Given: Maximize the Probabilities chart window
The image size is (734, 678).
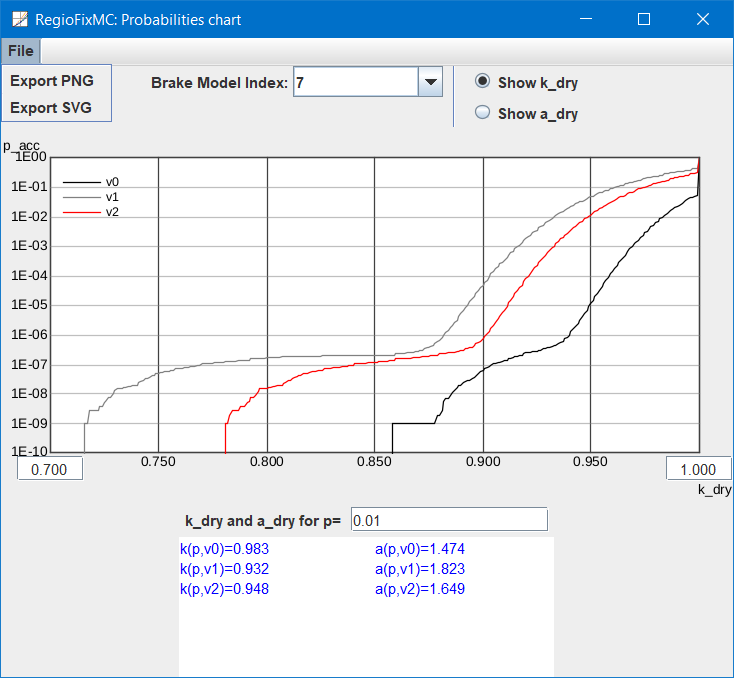Looking at the screenshot, I should tap(644, 19).
